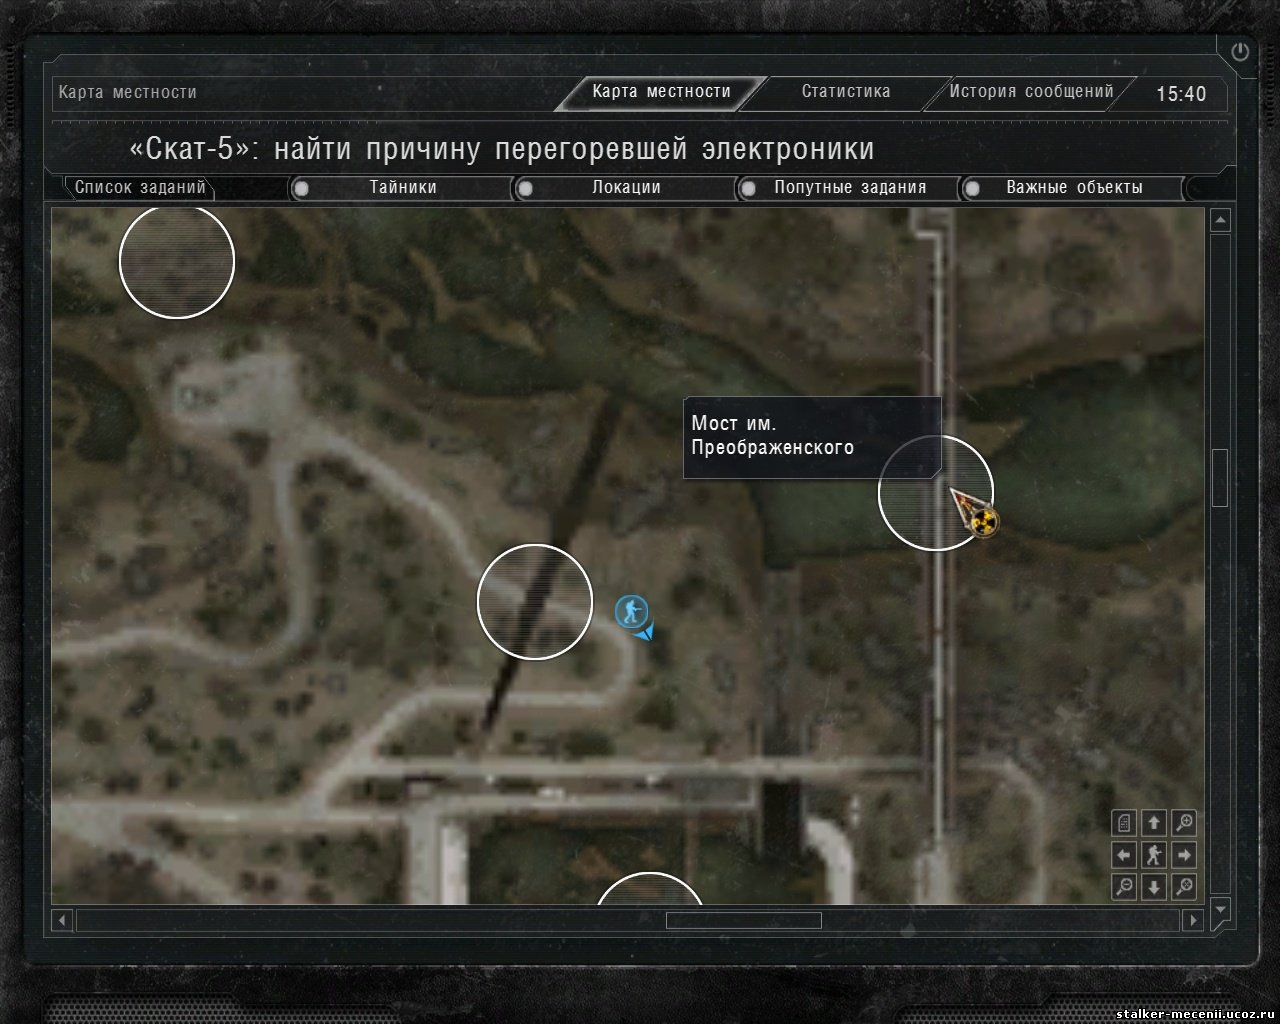Image resolution: width=1280 pixels, height=1024 pixels.
Task: Toggle Важные объекты filter
Action: 1074,187
